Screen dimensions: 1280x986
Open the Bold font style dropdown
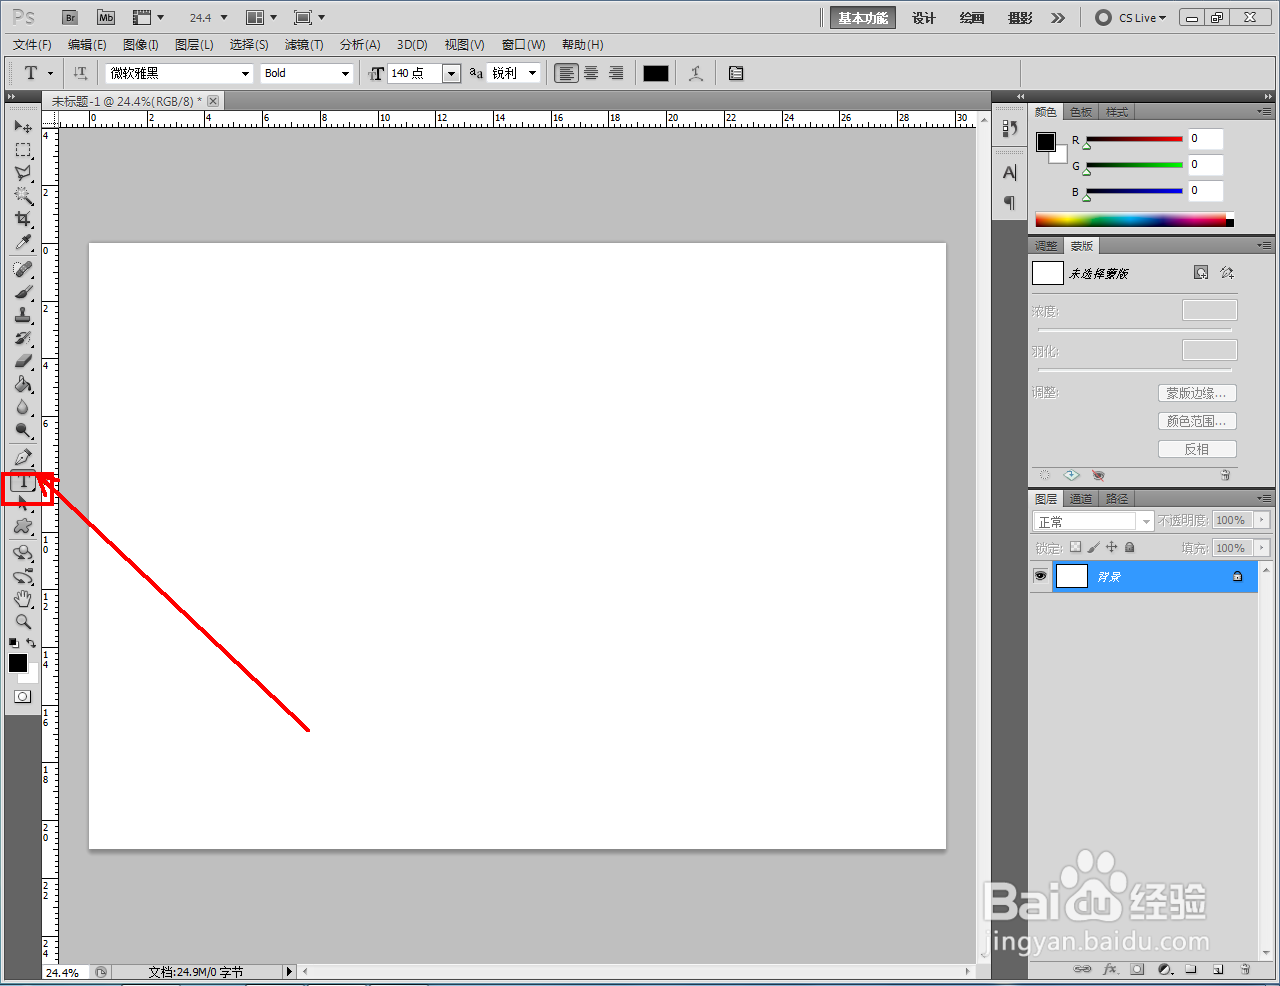(345, 74)
